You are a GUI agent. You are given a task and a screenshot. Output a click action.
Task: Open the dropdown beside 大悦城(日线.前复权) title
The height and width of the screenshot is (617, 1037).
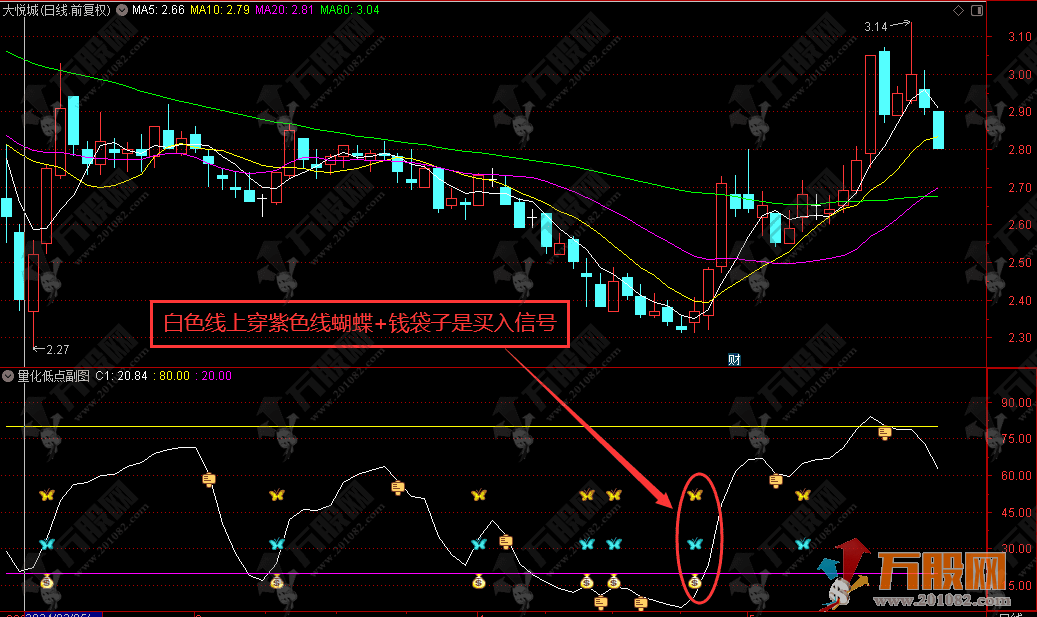[122, 10]
